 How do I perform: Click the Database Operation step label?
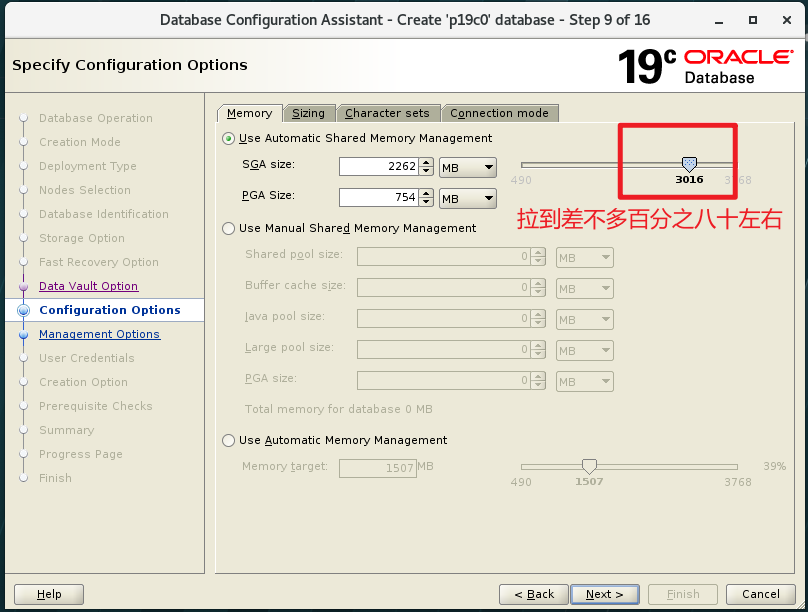click(96, 118)
